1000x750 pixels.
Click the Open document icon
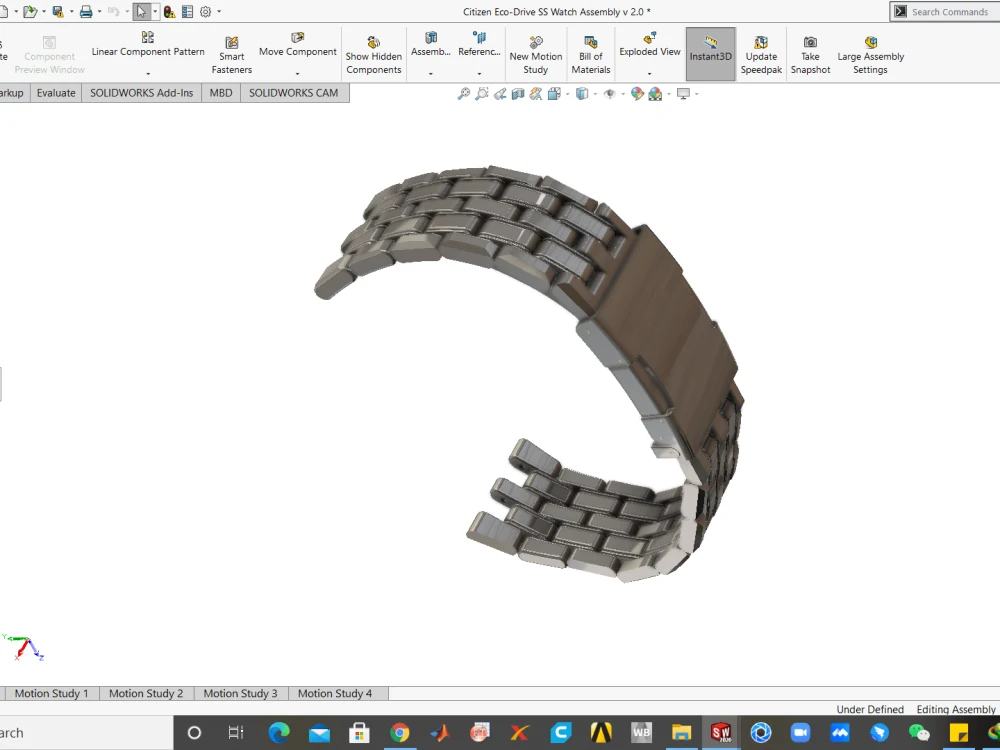(29, 11)
